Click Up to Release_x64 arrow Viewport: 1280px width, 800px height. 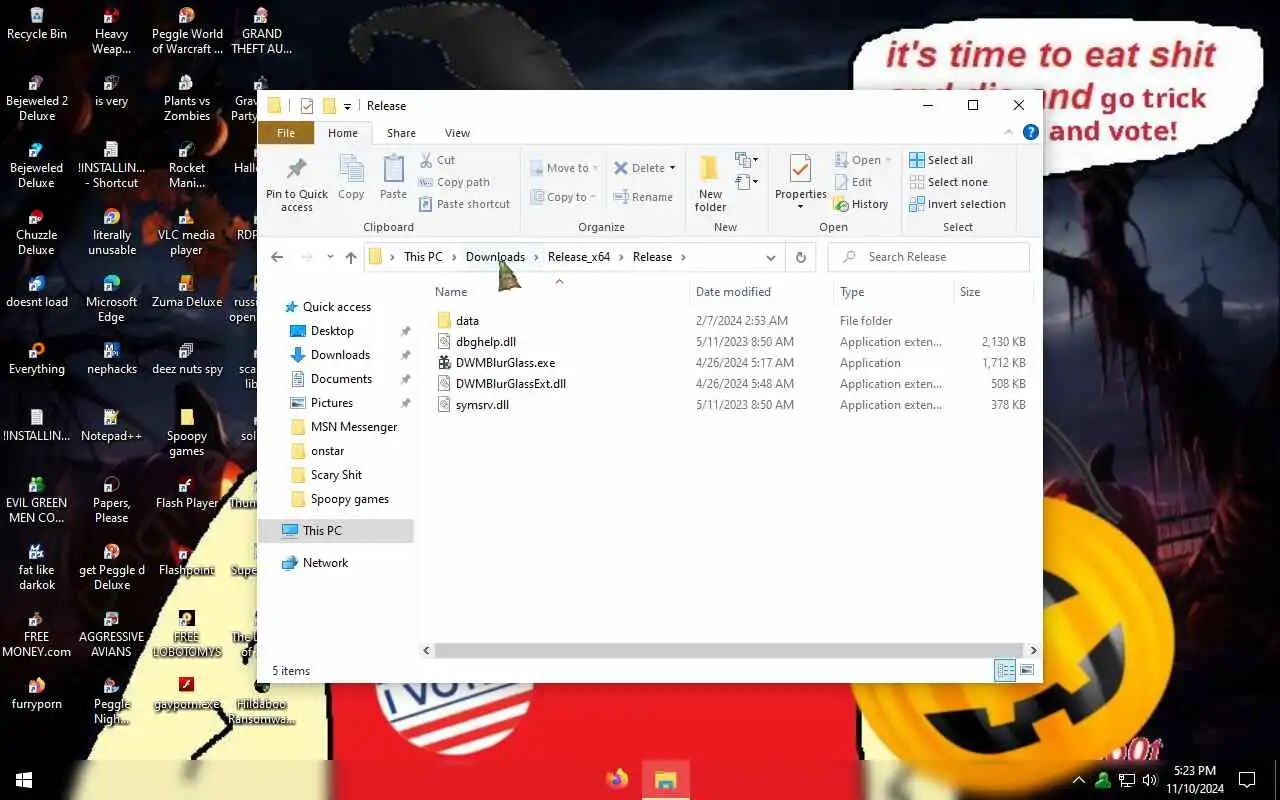pyautogui.click(x=351, y=257)
